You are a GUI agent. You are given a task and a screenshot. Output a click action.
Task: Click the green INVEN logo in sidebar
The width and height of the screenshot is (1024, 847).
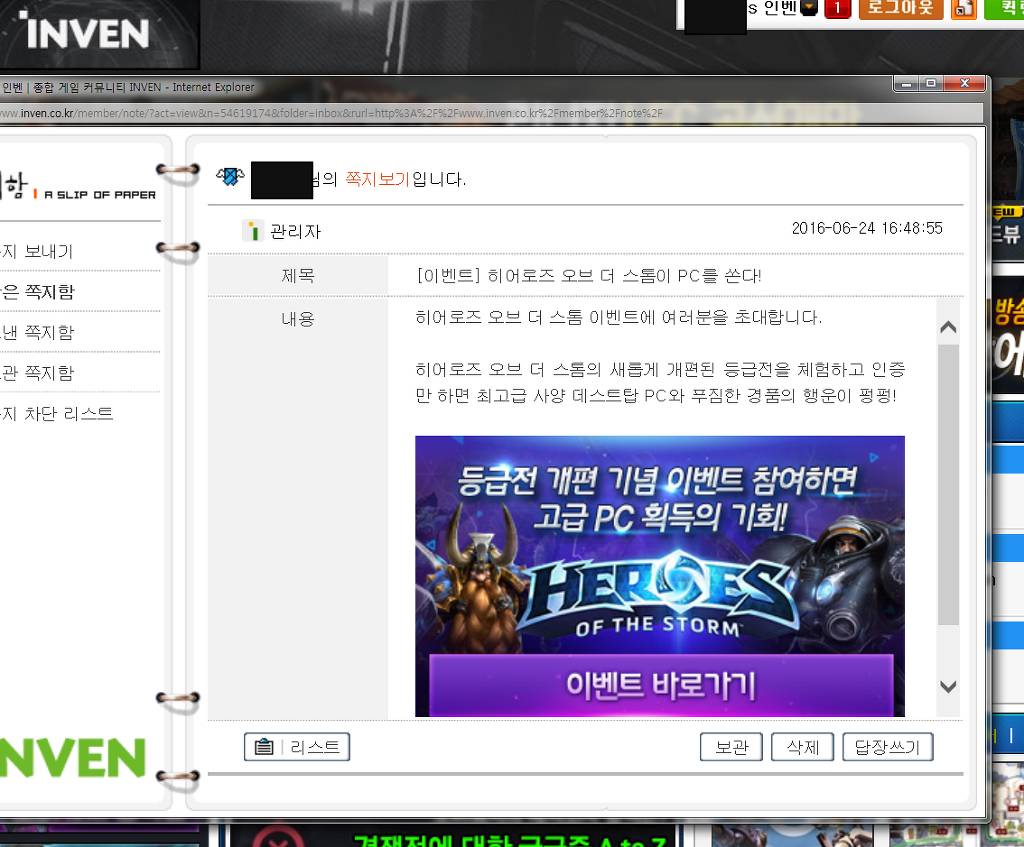click(x=72, y=759)
